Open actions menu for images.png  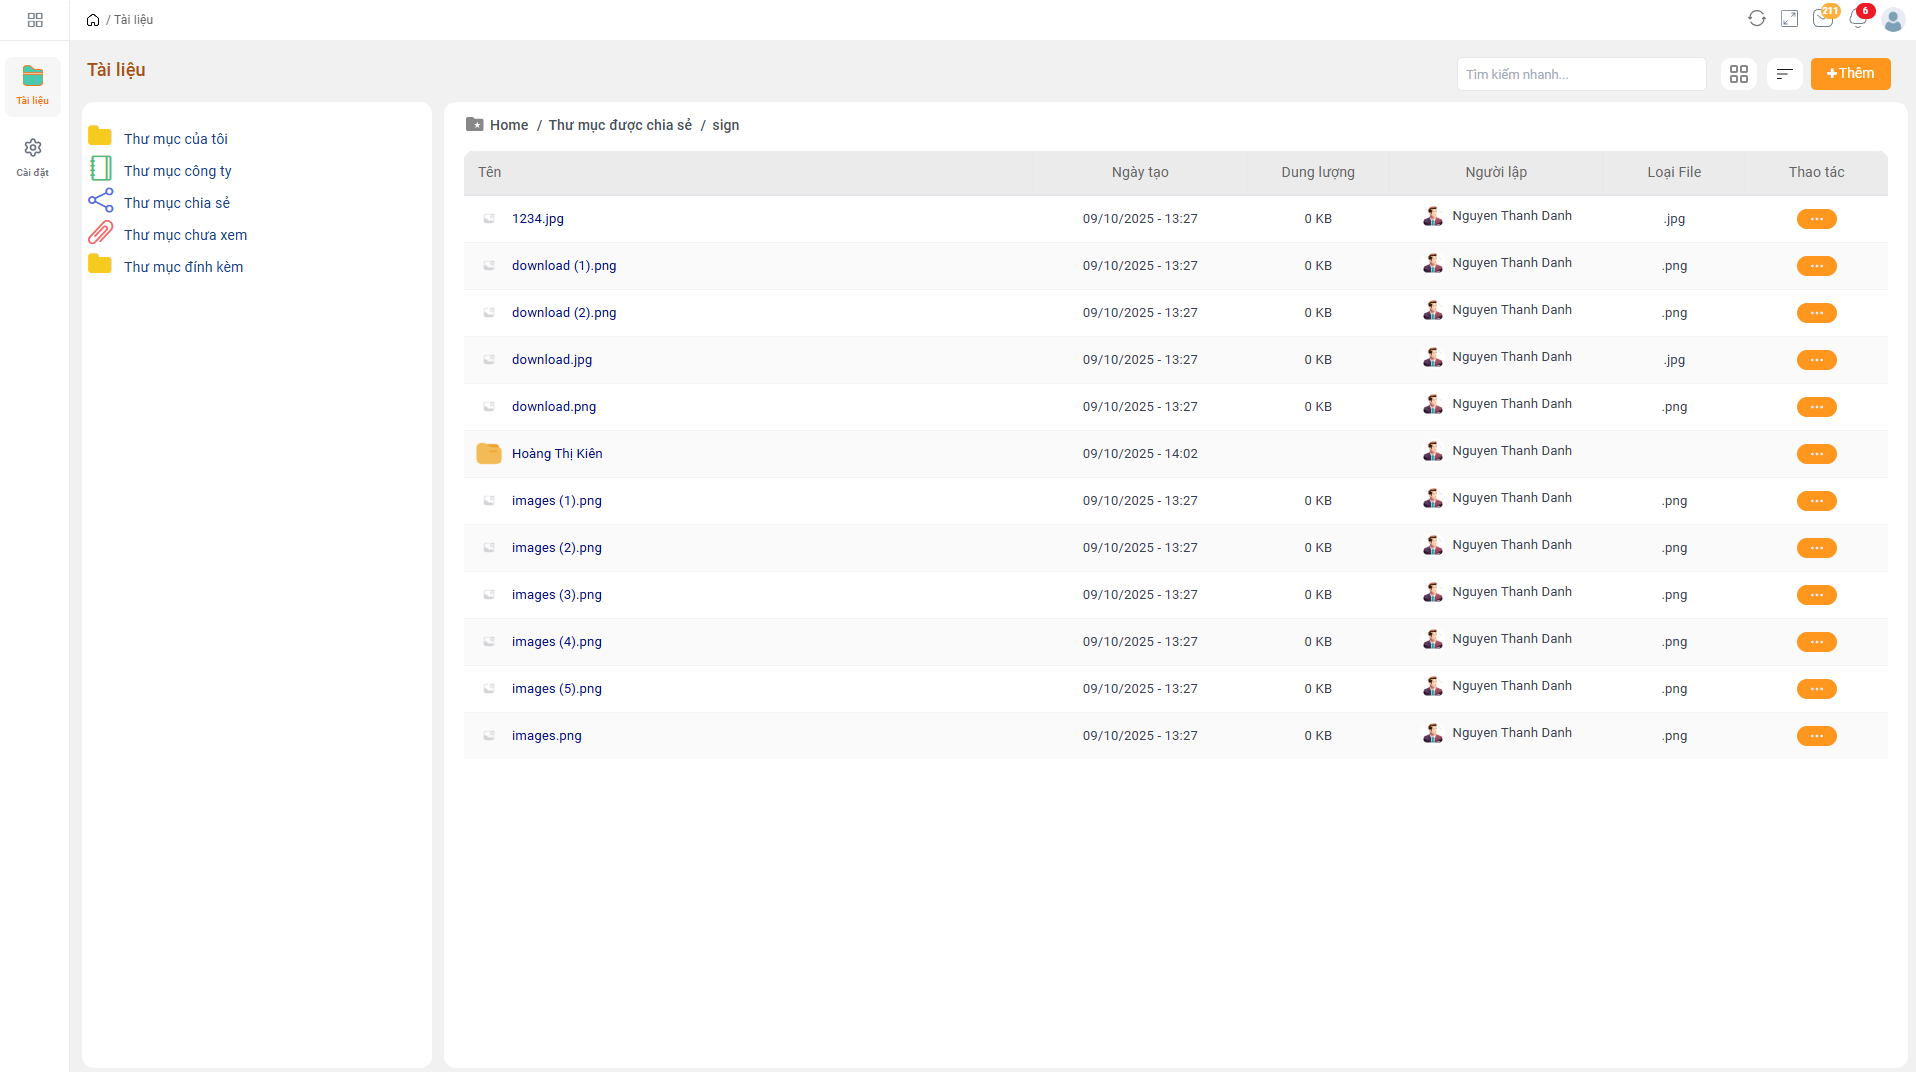(1816, 736)
